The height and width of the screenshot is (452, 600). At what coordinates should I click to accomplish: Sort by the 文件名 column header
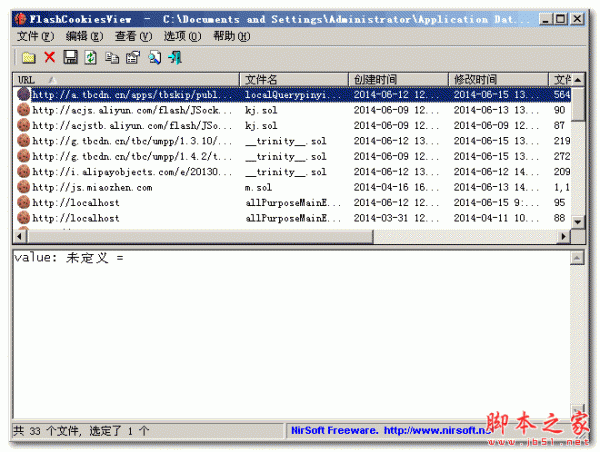coord(294,80)
